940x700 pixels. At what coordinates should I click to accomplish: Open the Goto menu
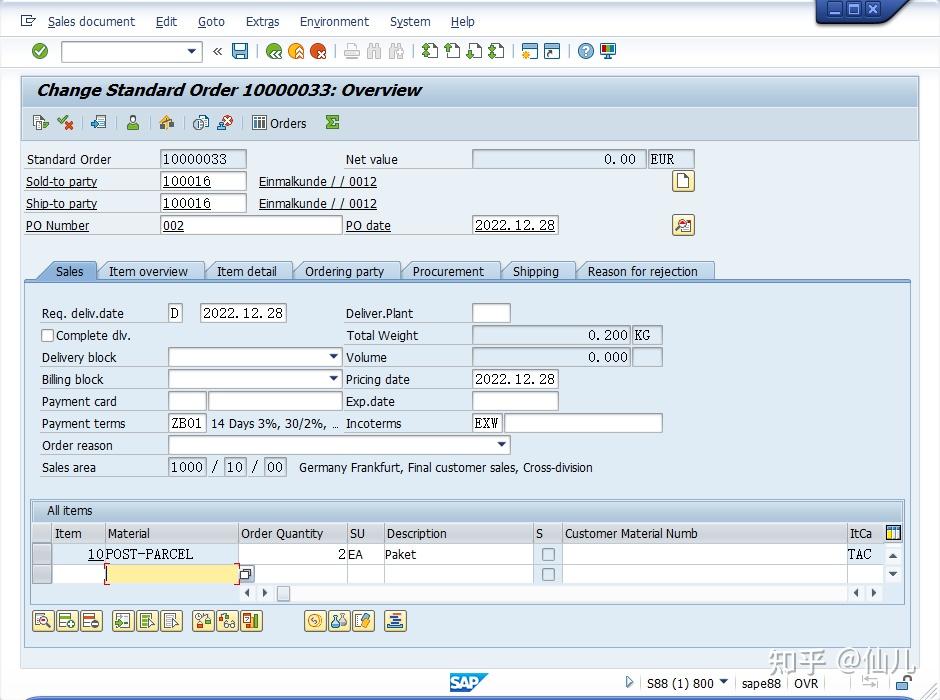click(x=211, y=21)
